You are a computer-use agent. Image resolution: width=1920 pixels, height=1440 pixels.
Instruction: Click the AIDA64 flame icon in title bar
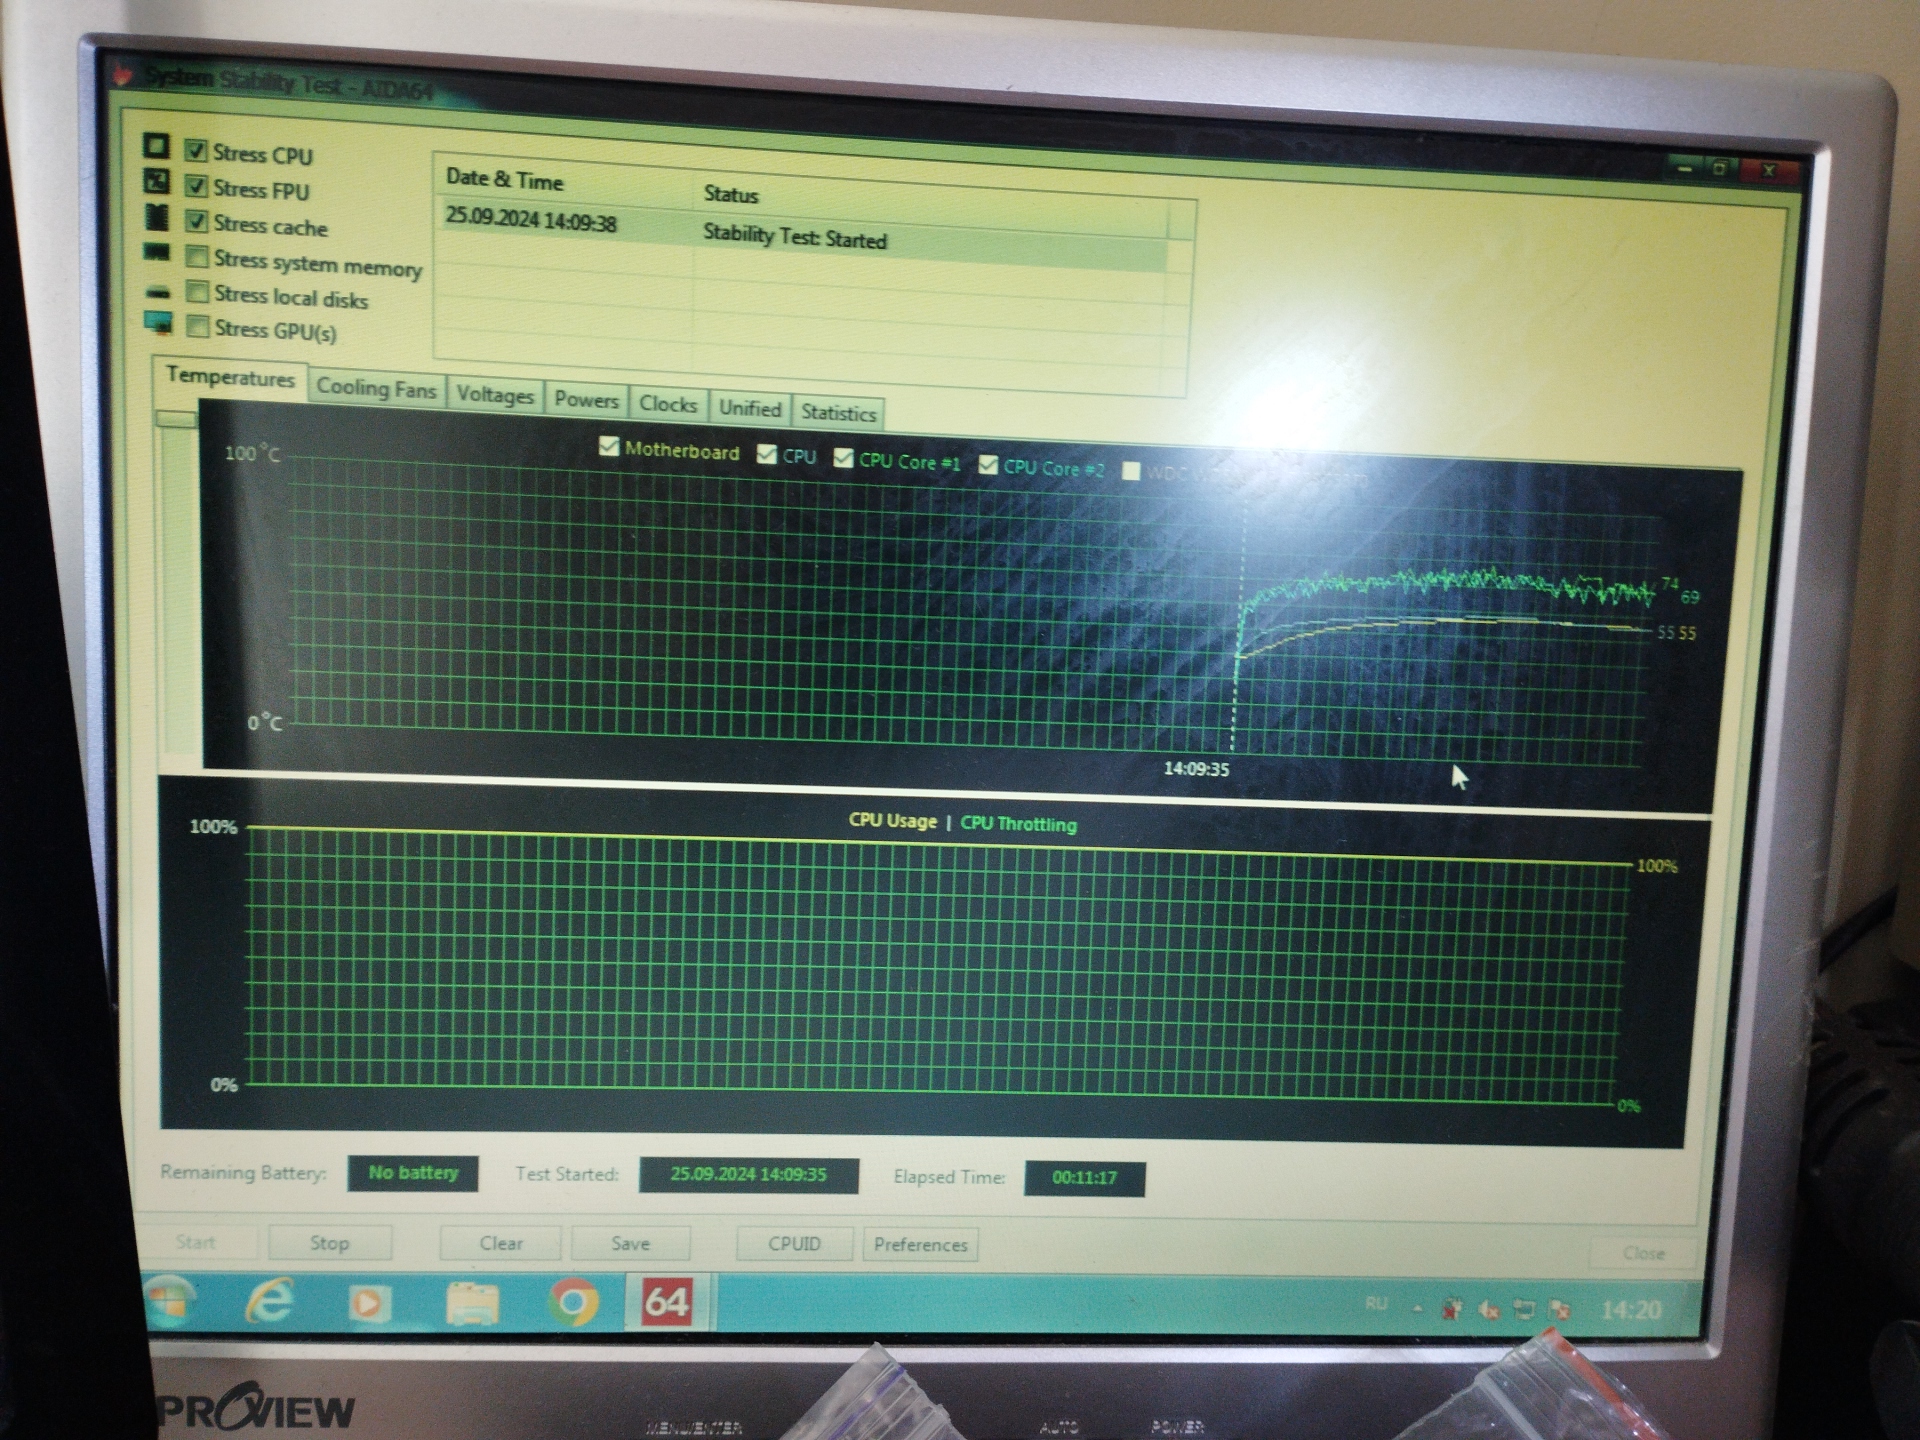(124, 73)
